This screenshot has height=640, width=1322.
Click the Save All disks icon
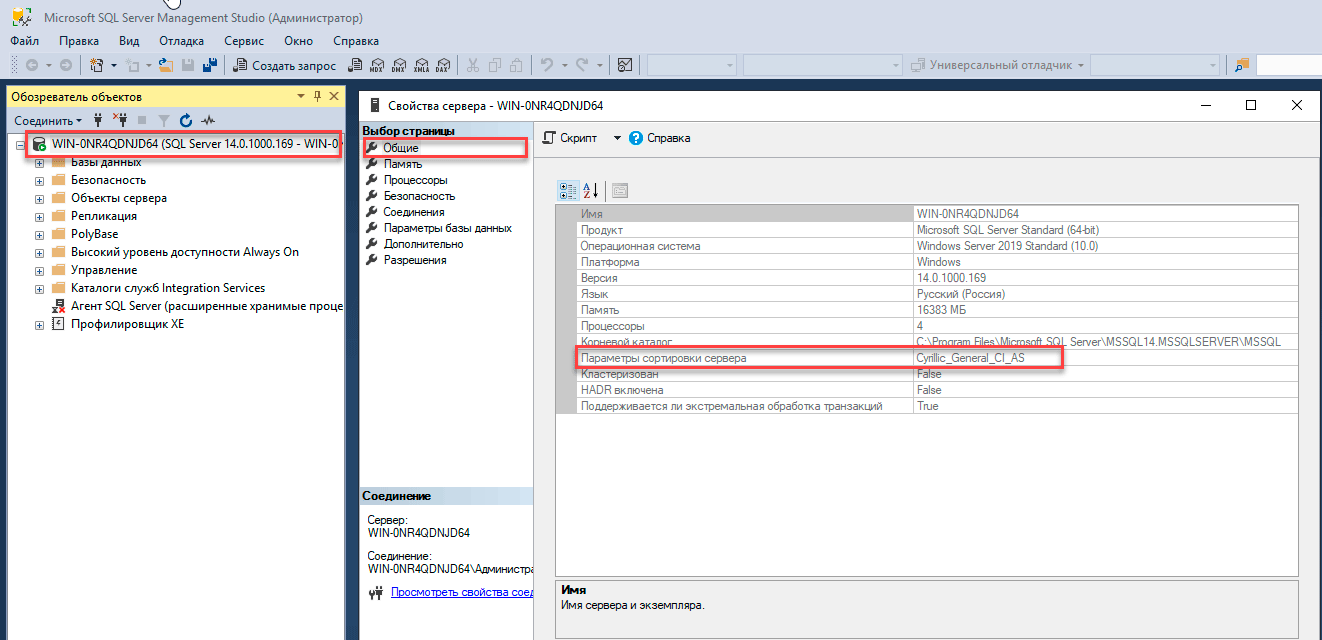click(x=210, y=65)
